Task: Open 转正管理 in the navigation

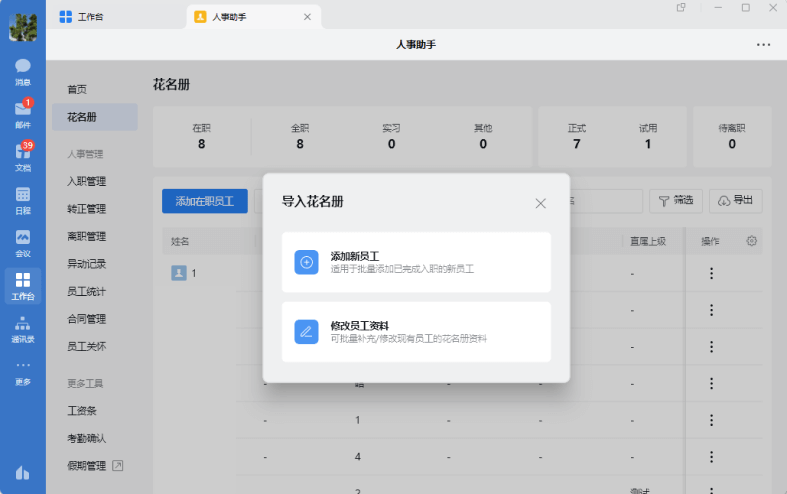Action: tap(86, 209)
